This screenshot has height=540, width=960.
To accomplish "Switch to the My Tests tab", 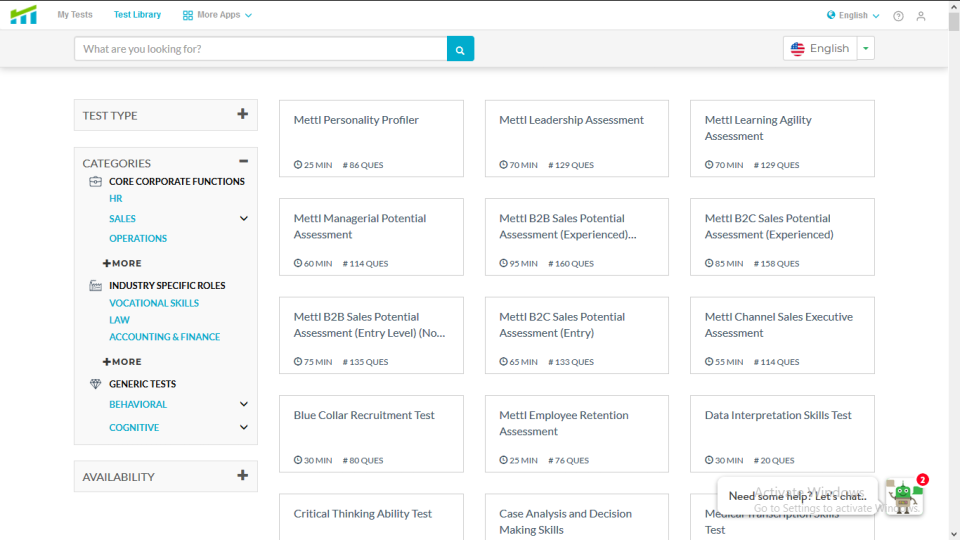I will pos(75,15).
